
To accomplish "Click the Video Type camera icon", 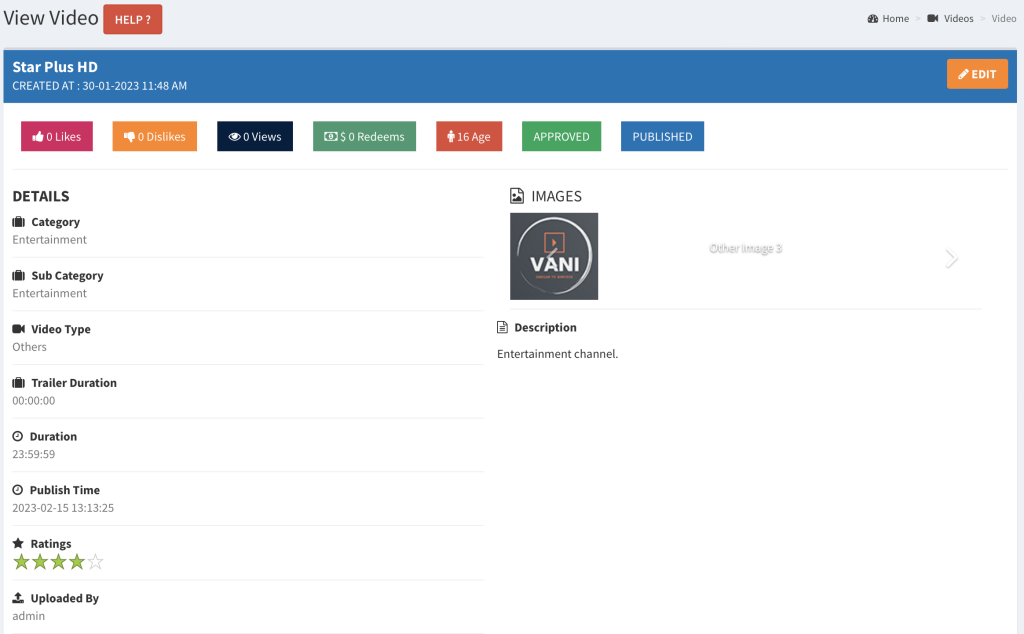I will 18,329.
